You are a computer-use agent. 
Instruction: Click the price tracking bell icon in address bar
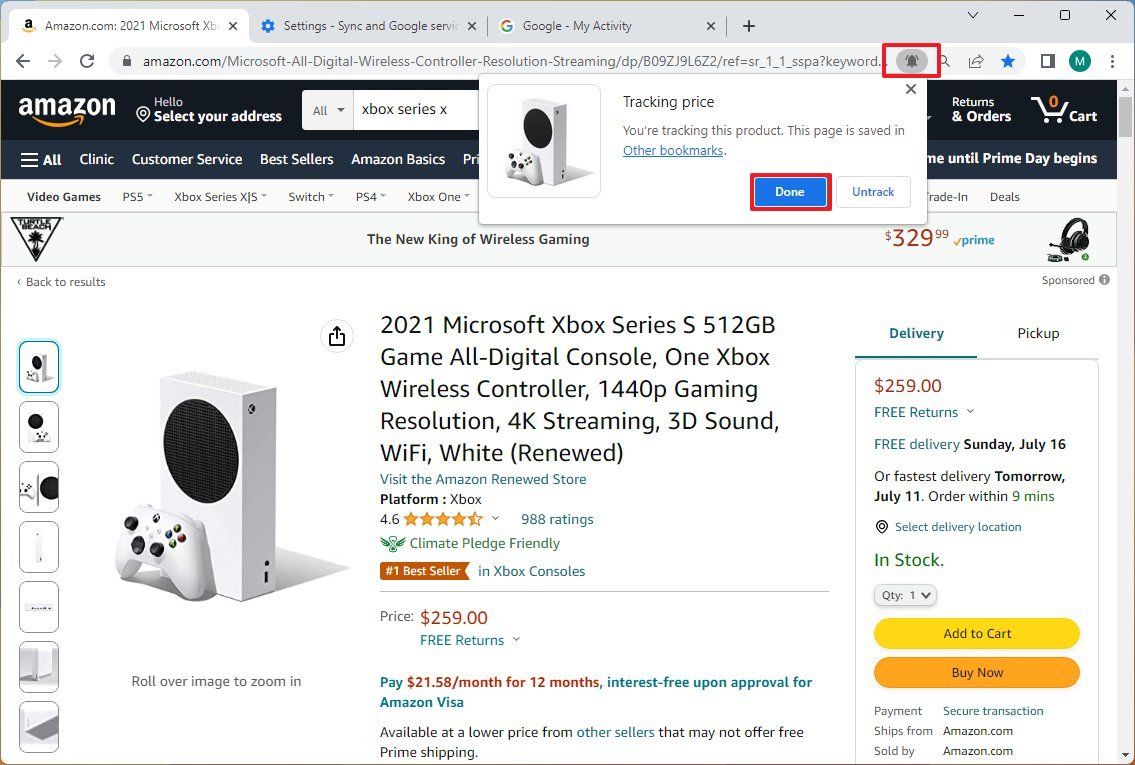[910, 61]
